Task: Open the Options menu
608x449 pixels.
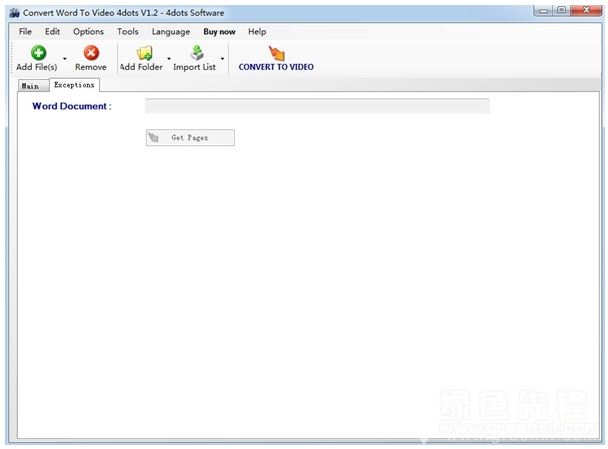Action: [x=88, y=32]
